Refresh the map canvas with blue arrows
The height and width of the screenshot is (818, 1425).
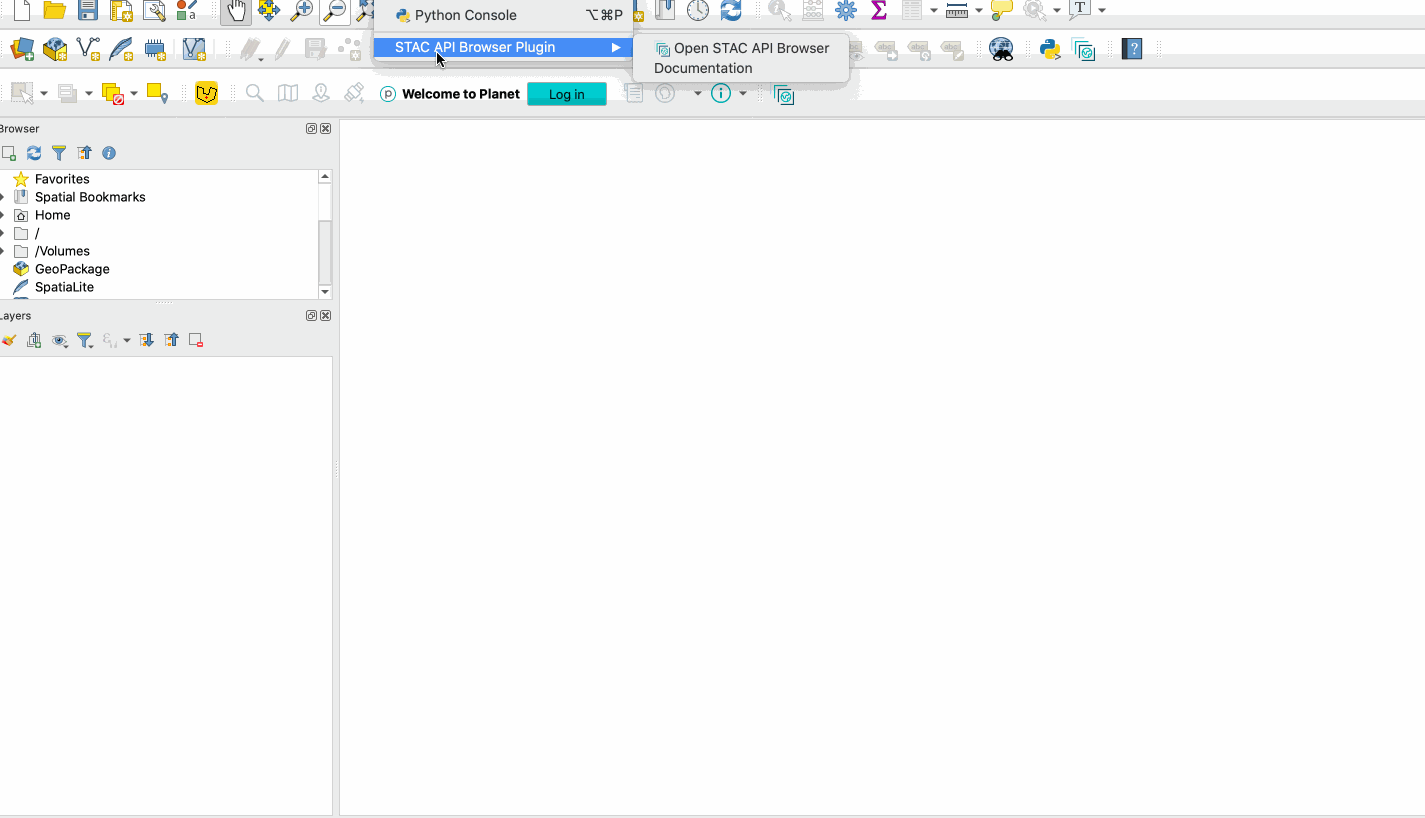(x=731, y=11)
